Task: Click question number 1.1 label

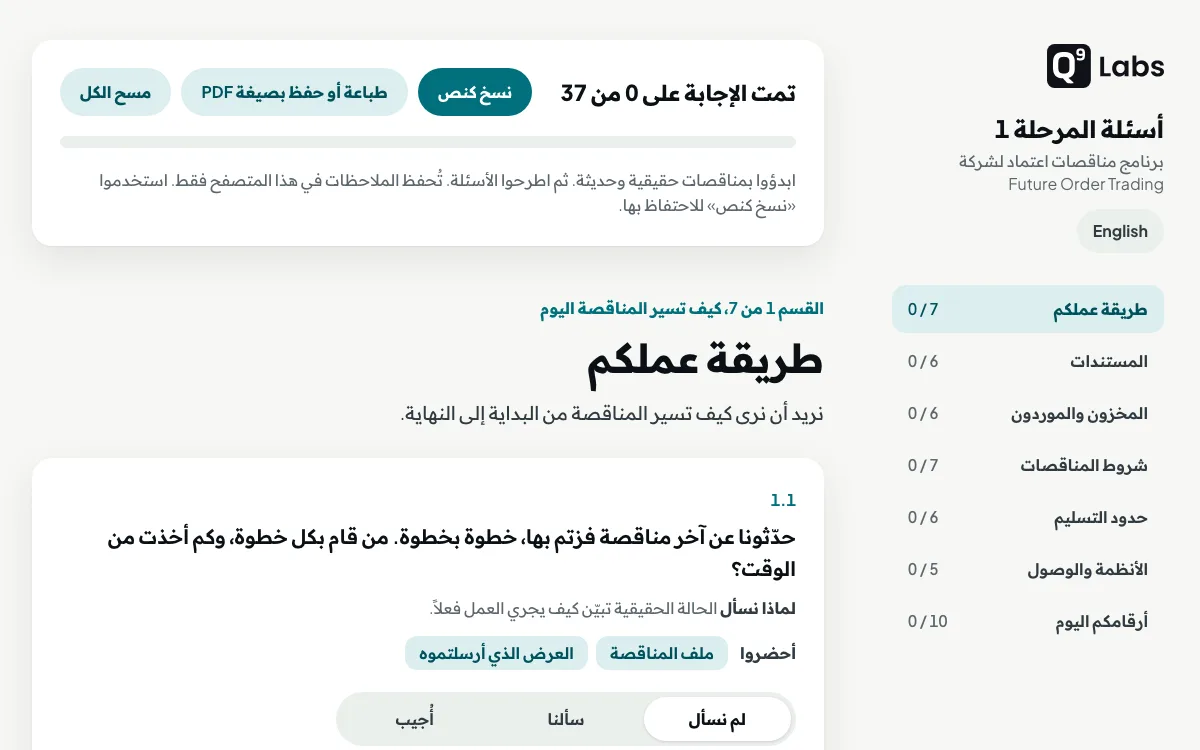Action: [x=783, y=500]
